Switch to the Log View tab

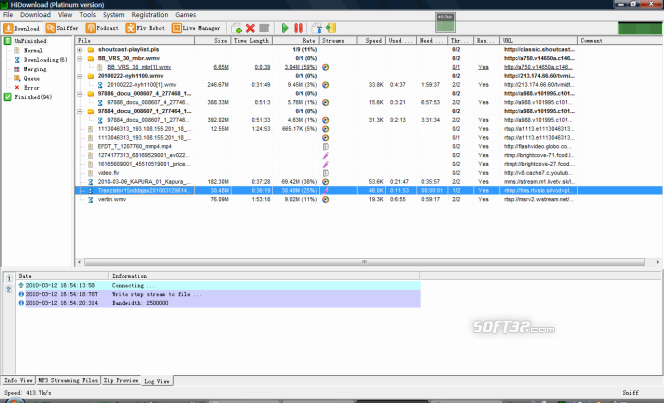coord(157,381)
